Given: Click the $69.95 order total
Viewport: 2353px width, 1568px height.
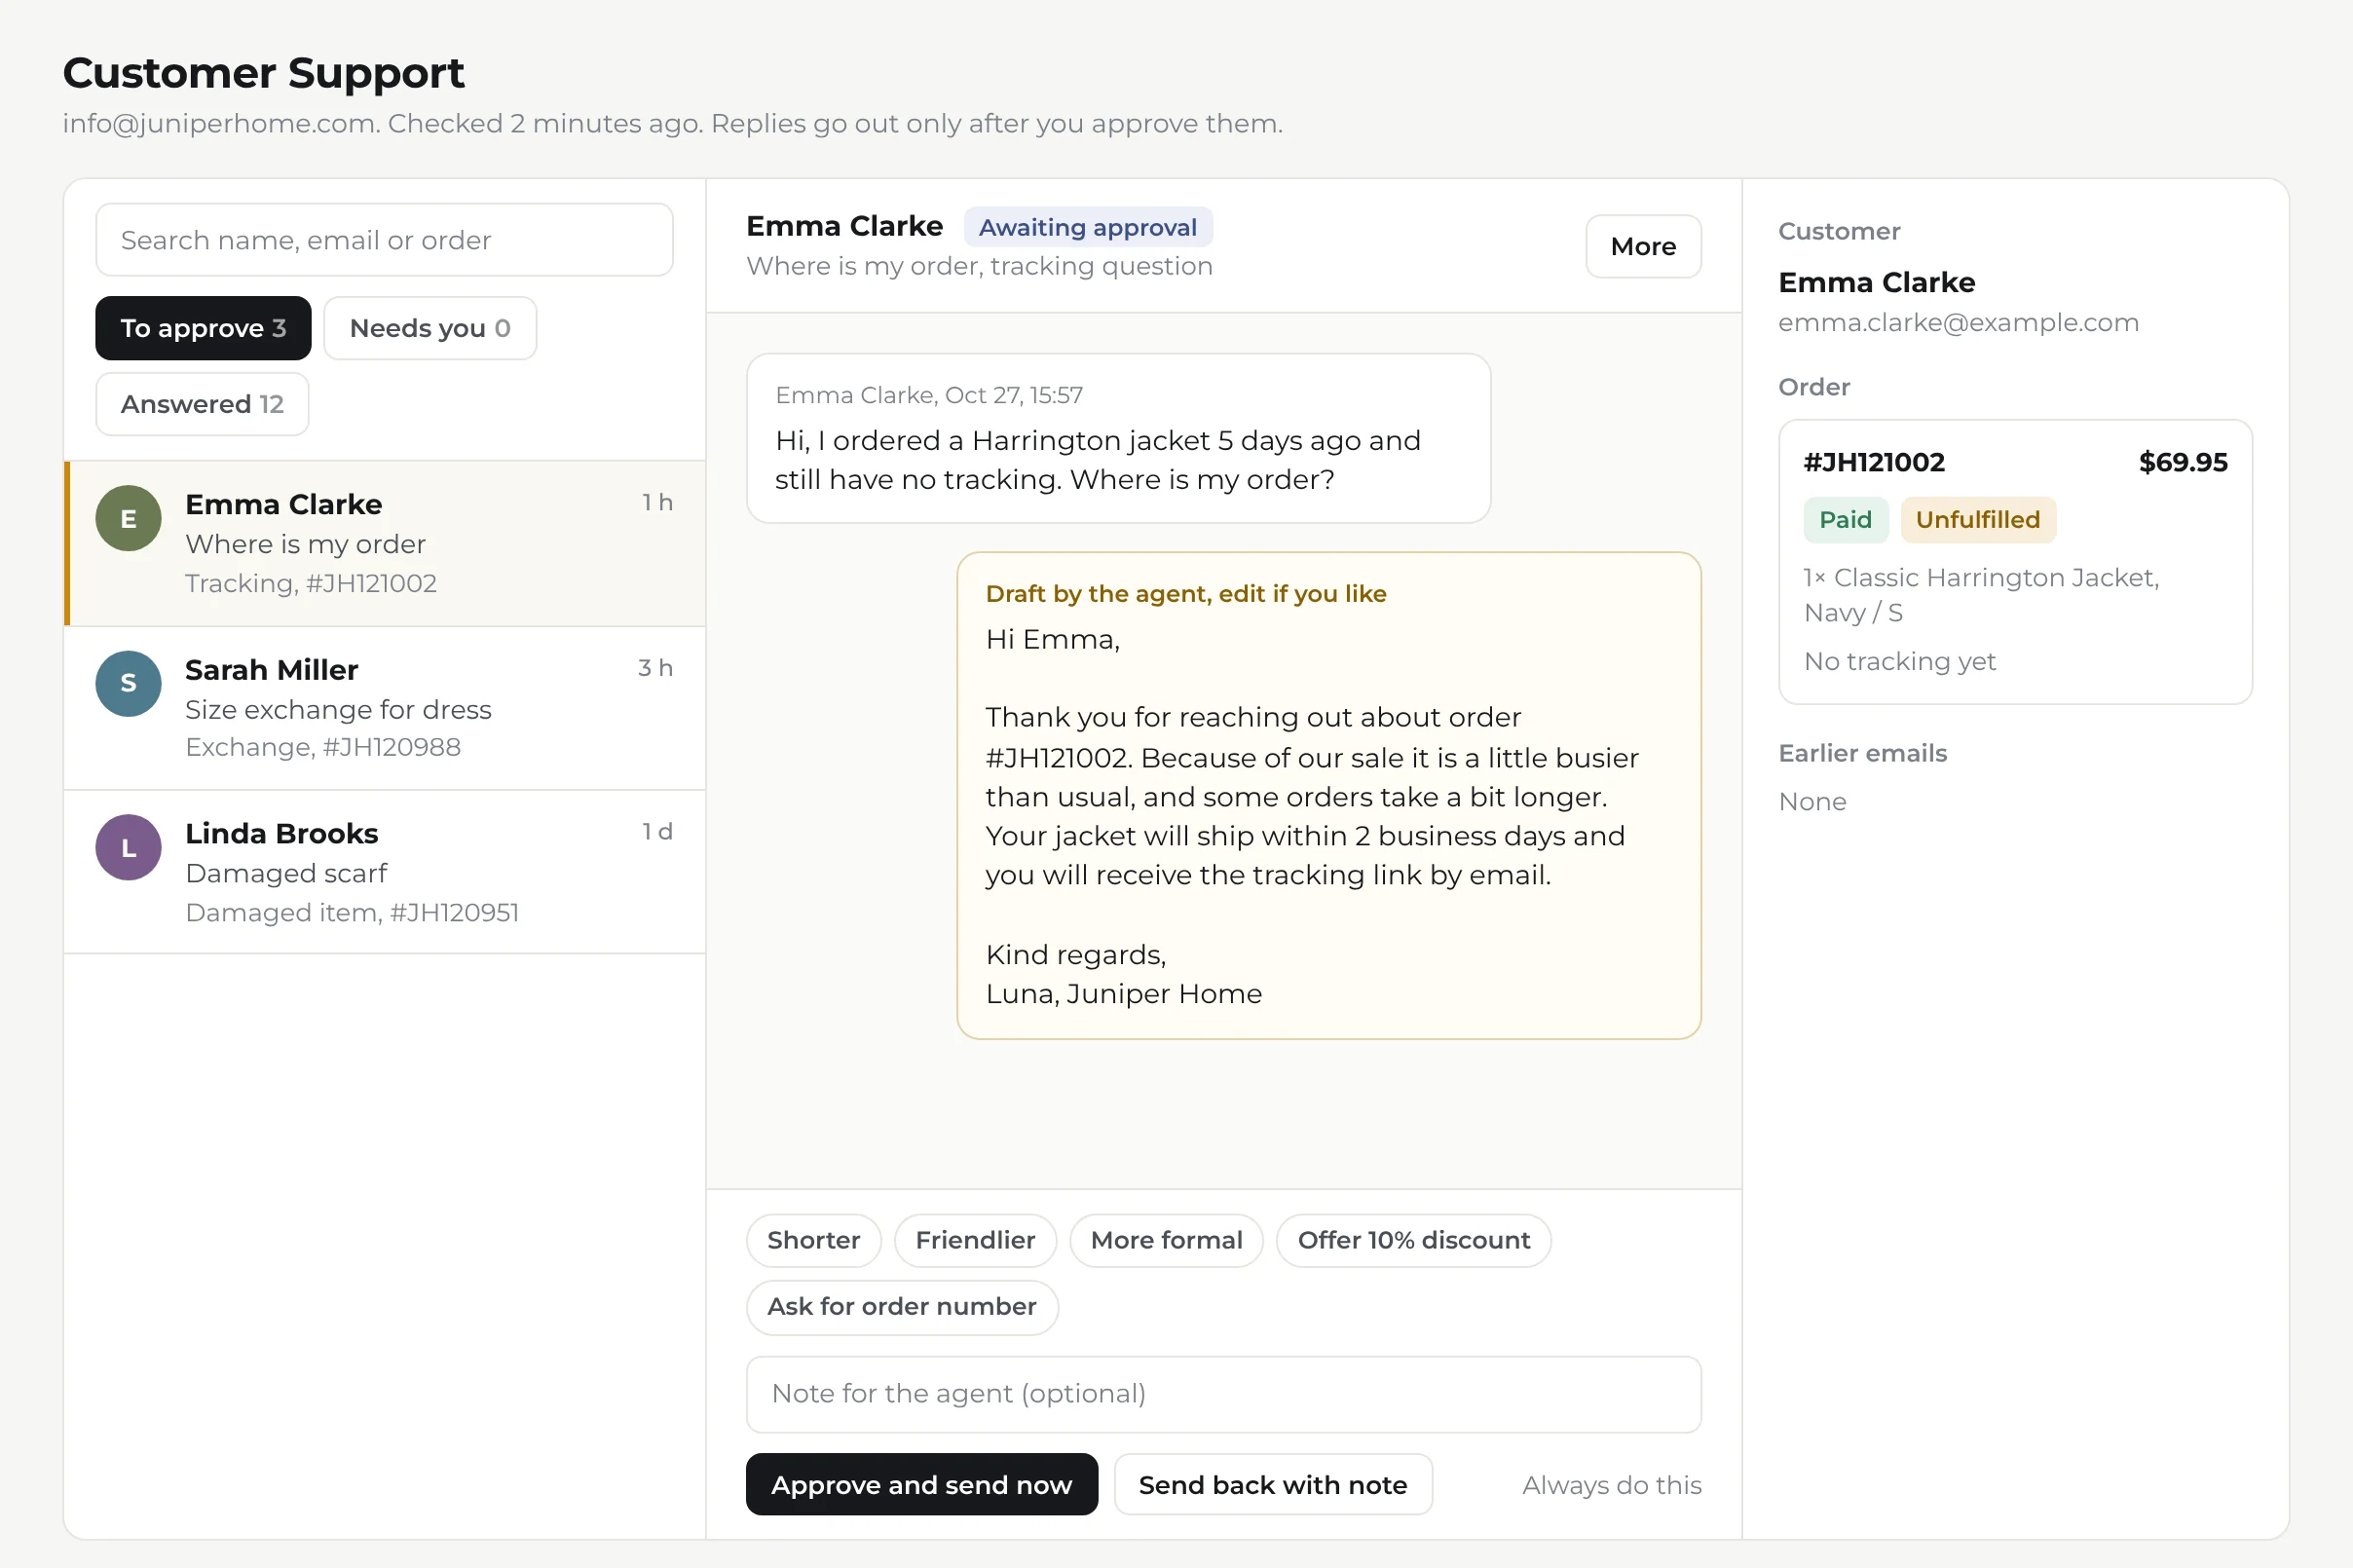Looking at the screenshot, I should [x=2182, y=462].
